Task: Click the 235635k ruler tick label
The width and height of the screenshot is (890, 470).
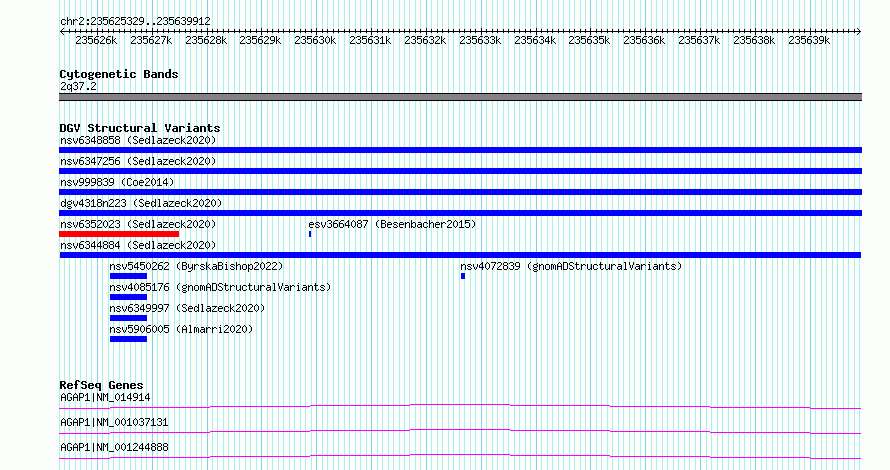Action: 589,40
